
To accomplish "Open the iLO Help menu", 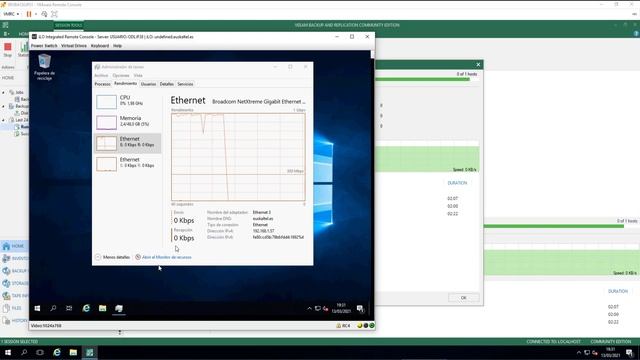I will pyautogui.click(x=118, y=46).
